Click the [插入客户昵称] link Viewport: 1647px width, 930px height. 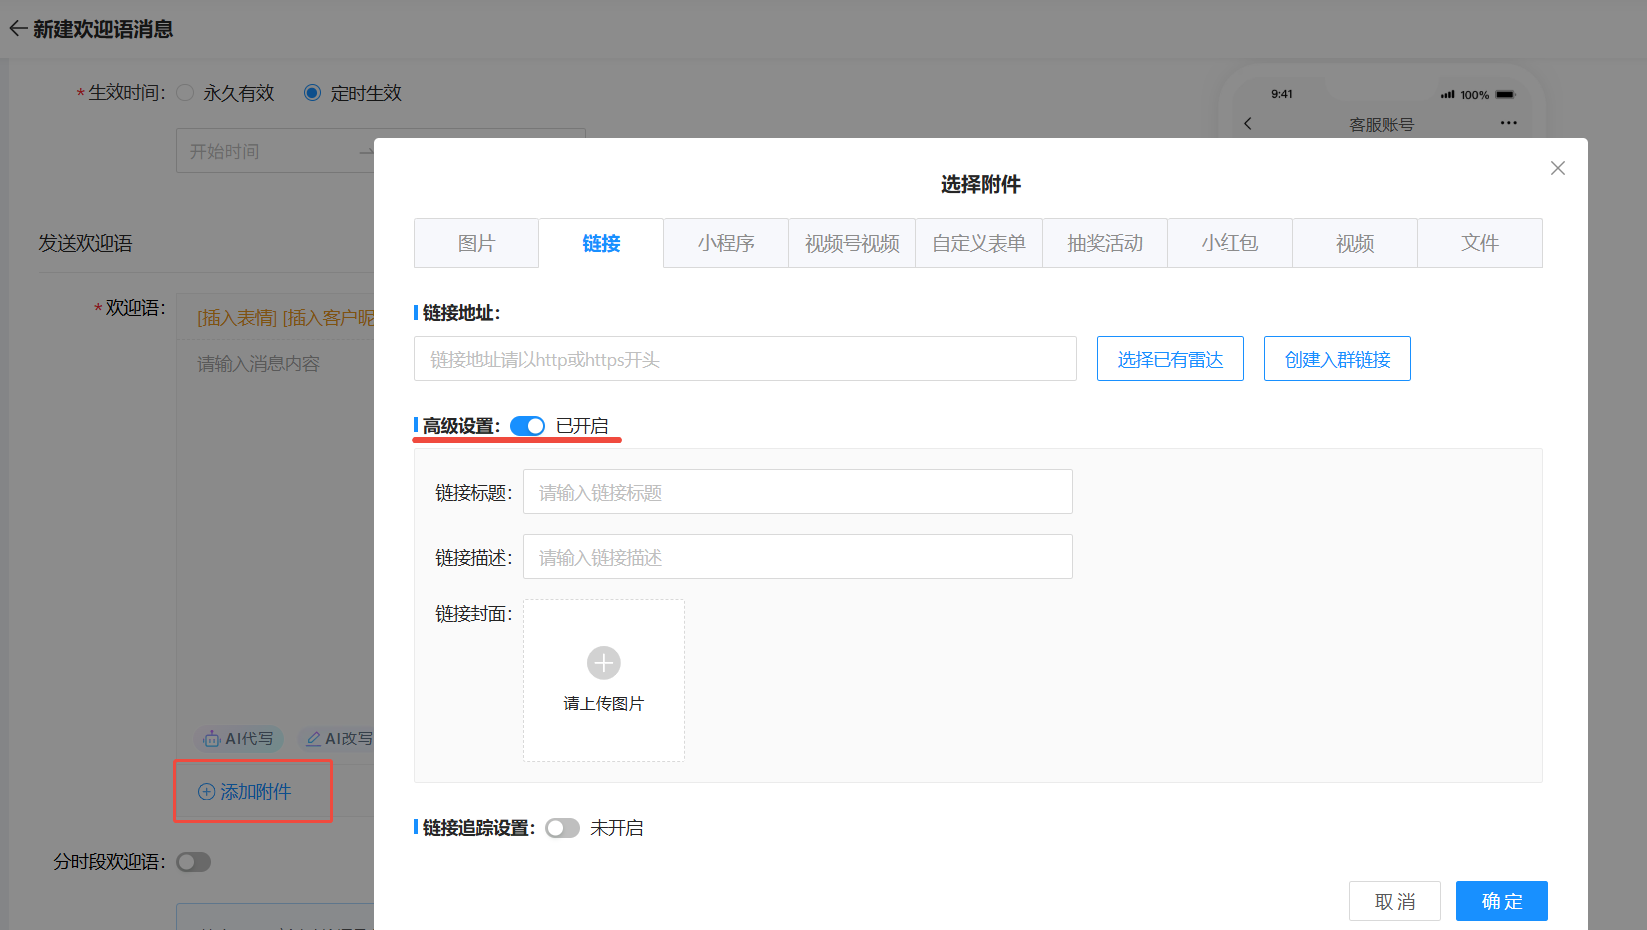pyautogui.click(x=329, y=318)
